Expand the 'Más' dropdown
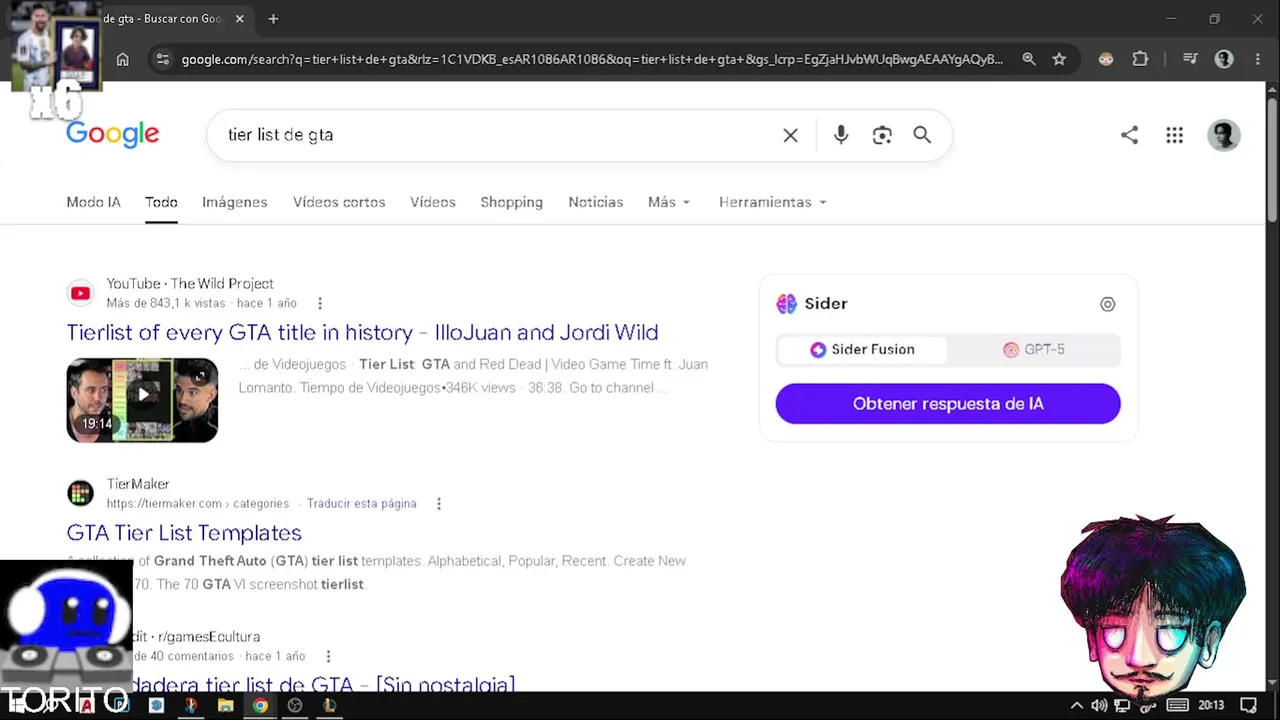This screenshot has width=1280, height=720. (669, 202)
